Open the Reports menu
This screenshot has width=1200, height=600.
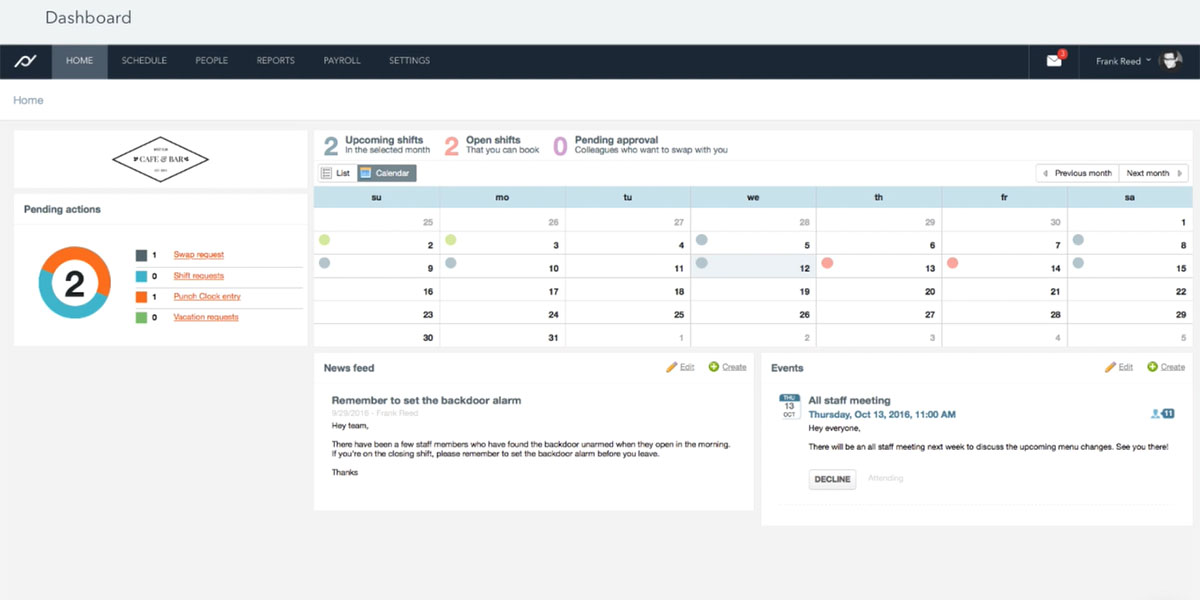[275, 61]
